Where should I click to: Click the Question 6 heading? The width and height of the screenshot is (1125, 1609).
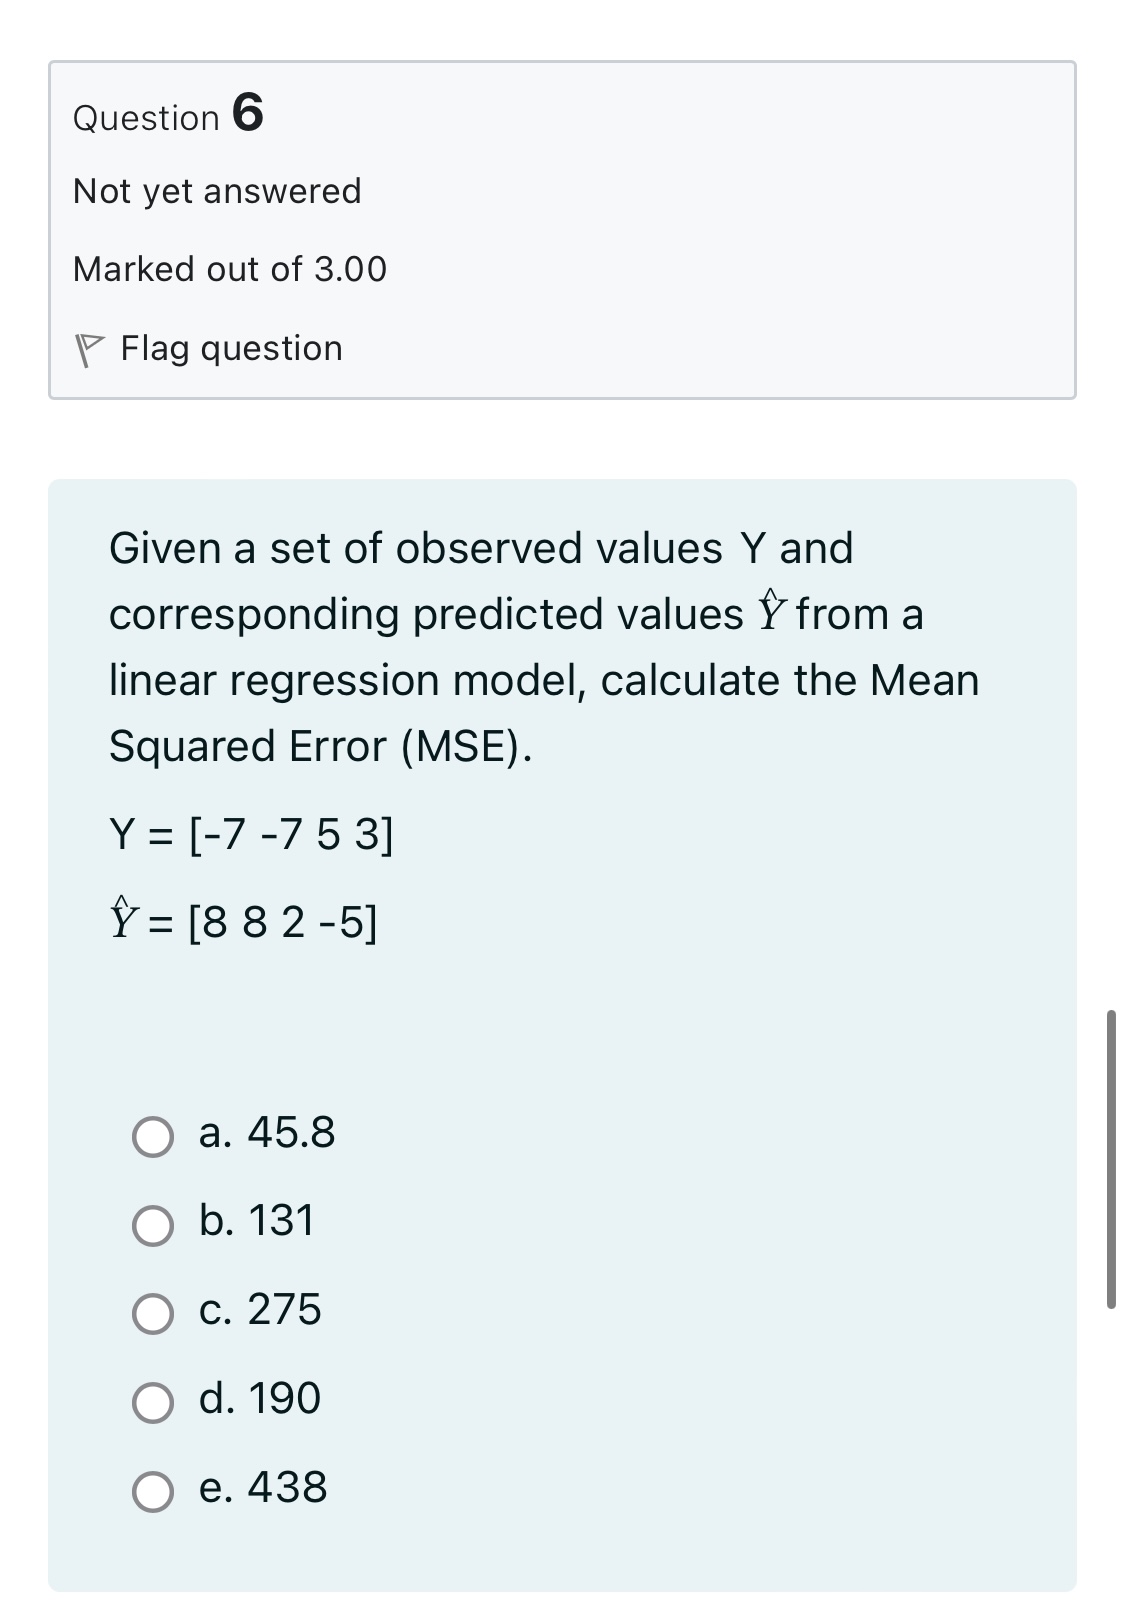point(165,116)
